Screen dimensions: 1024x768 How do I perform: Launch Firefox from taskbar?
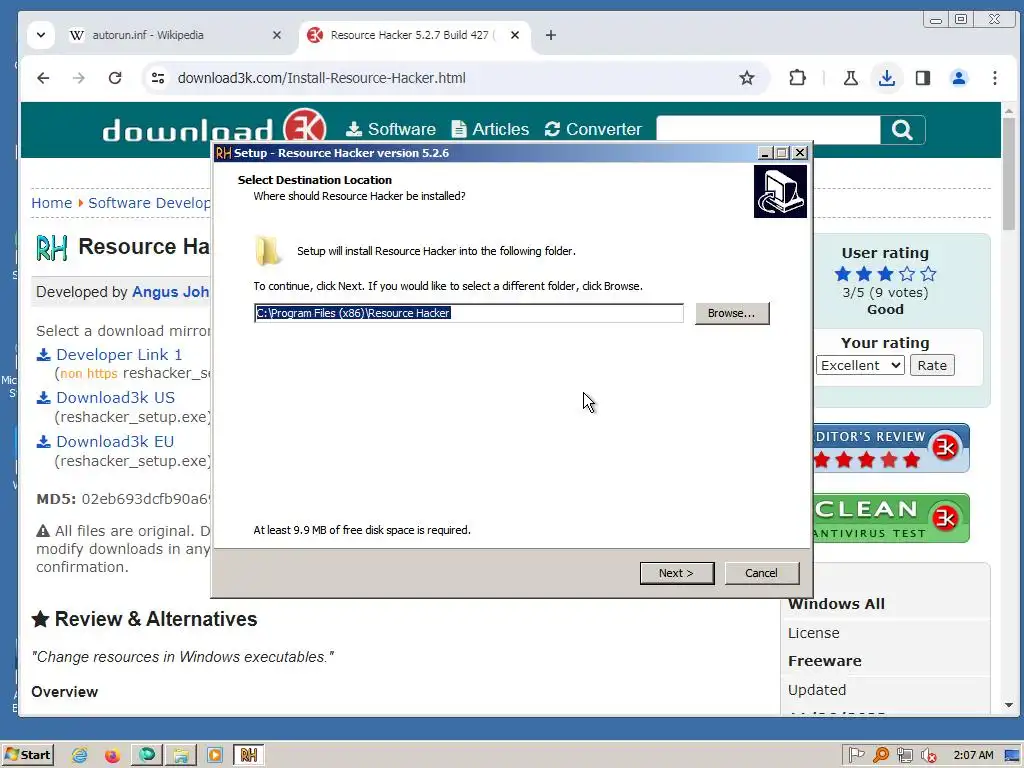112,755
